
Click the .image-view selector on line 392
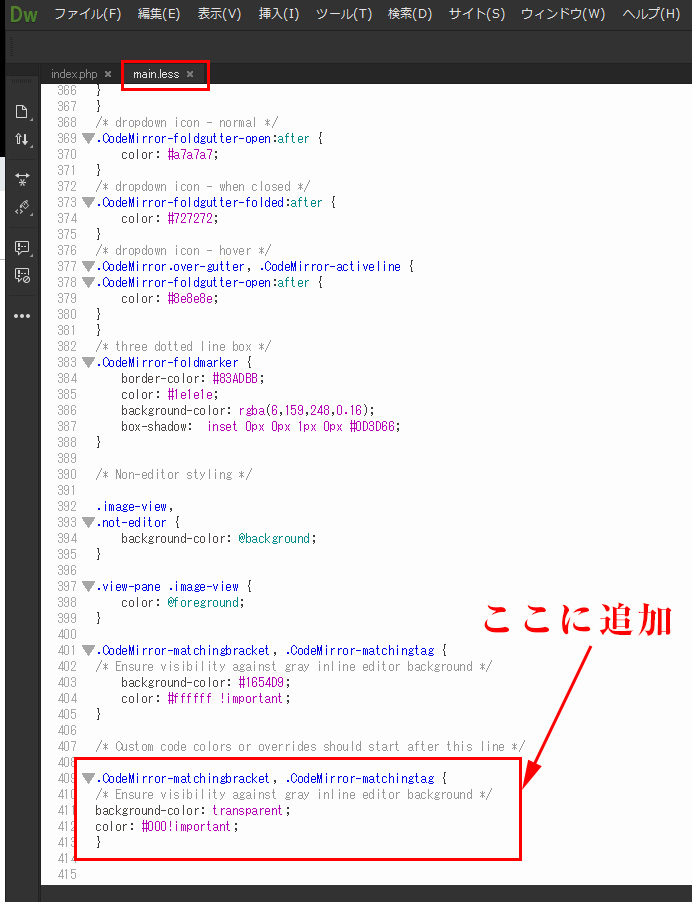pyautogui.click(x=134, y=507)
